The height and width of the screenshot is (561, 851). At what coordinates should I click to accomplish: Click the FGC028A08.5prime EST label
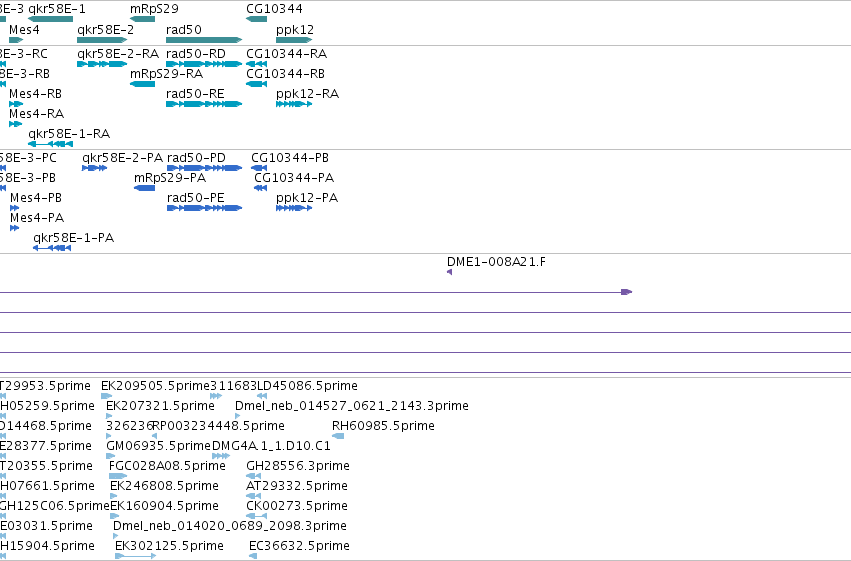(x=167, y=466)
